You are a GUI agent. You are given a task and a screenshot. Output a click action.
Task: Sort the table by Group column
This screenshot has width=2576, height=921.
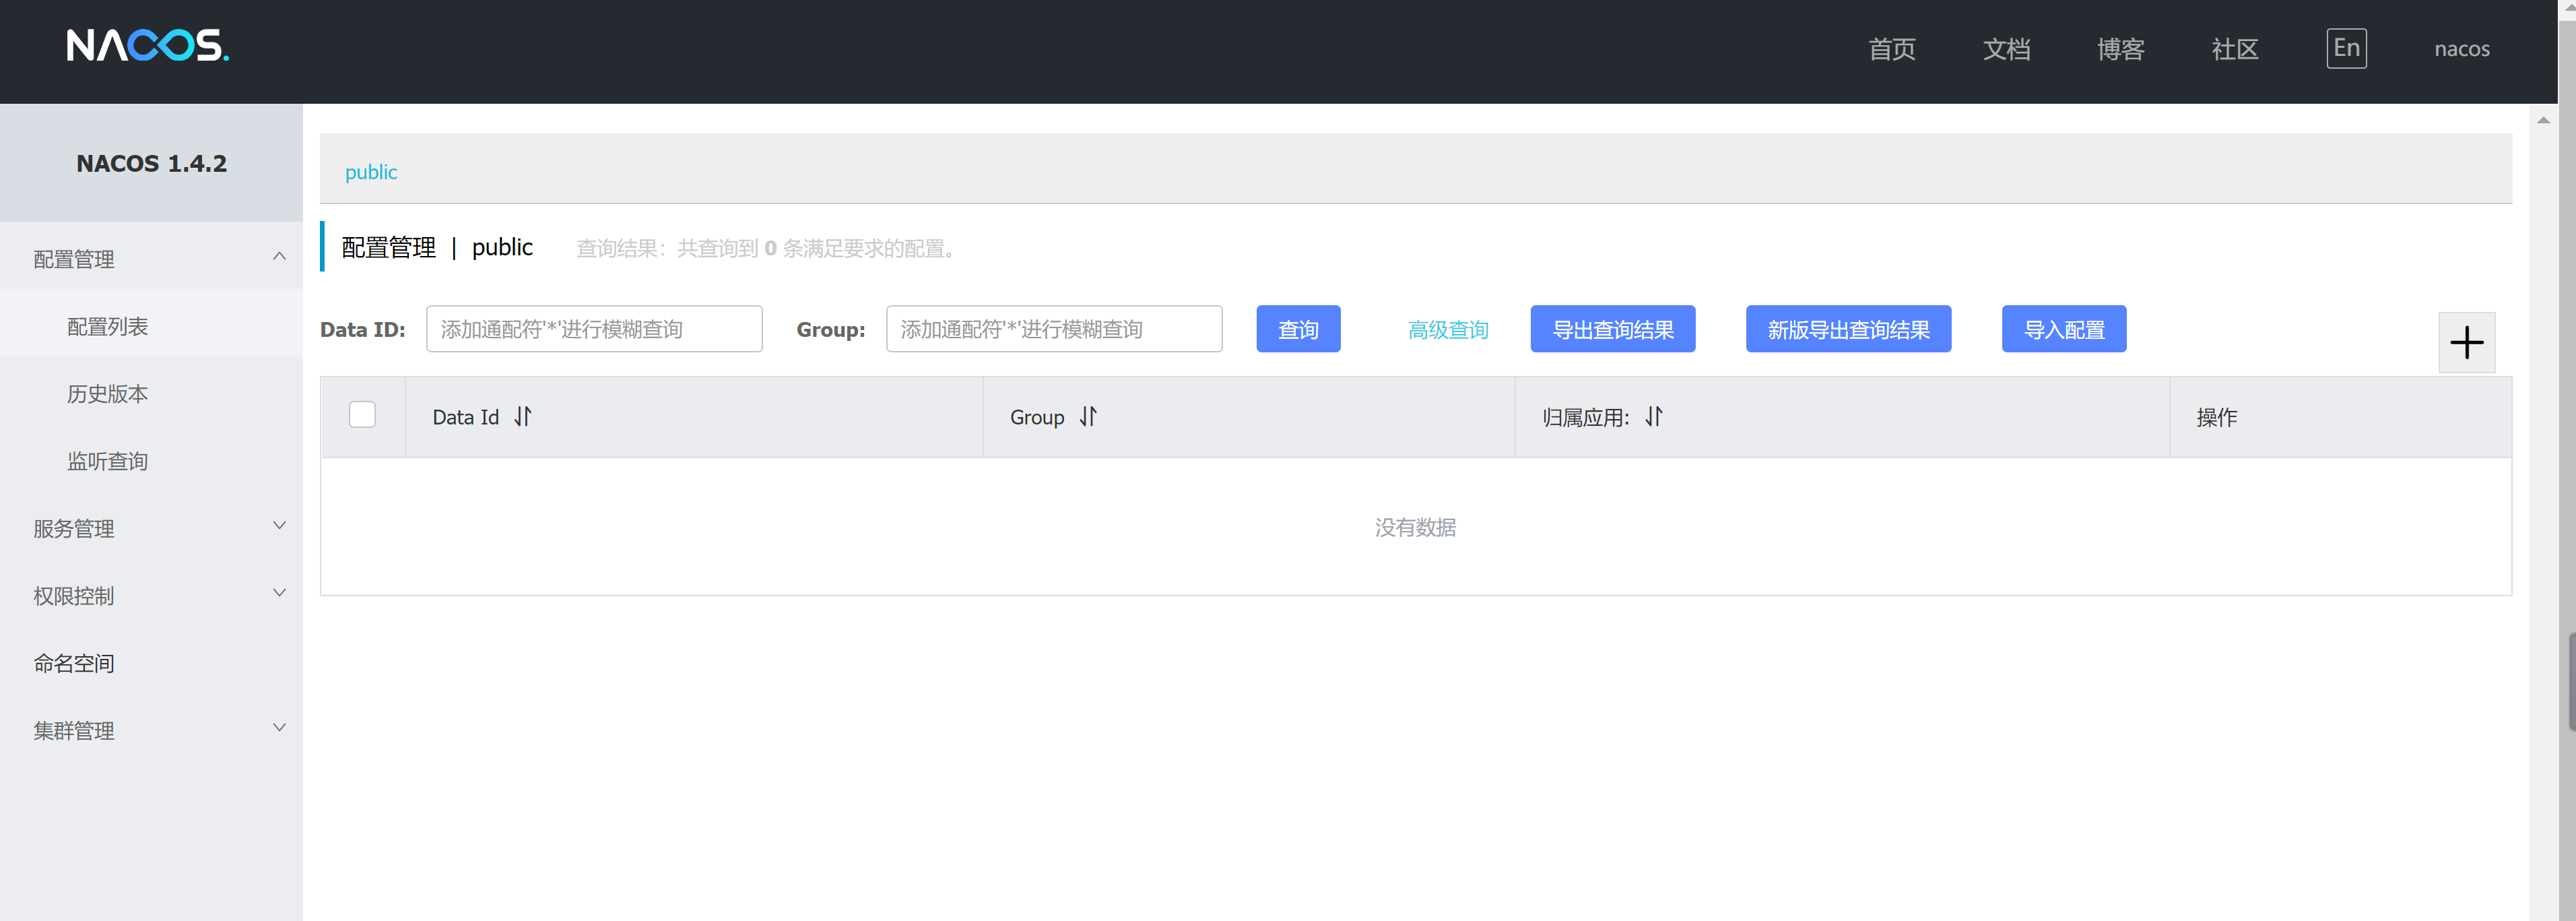pyautogui.click(x=1088, y=417)
